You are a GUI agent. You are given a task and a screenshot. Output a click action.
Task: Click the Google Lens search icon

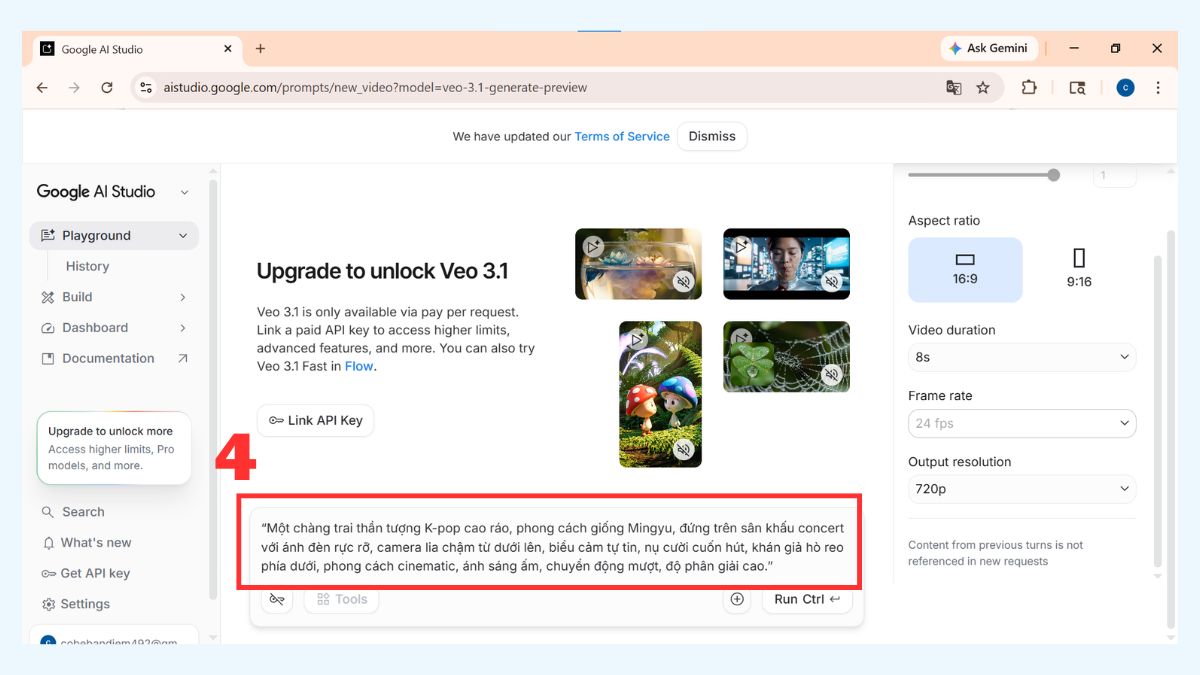1077,88
